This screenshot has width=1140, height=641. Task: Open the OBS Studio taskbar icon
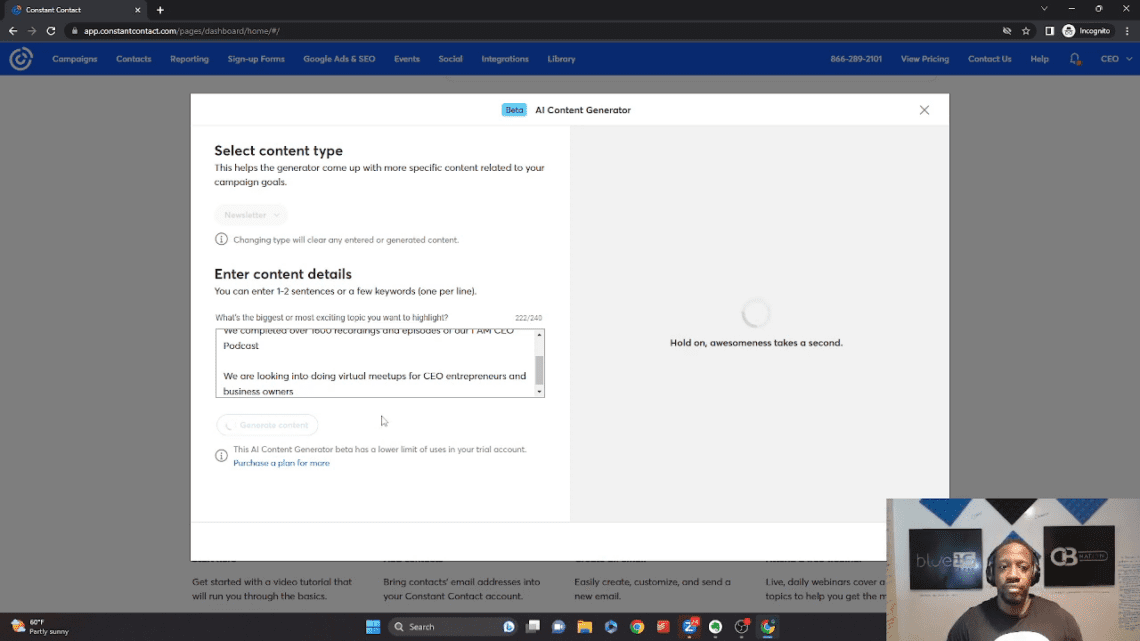[x=742, y=626]
